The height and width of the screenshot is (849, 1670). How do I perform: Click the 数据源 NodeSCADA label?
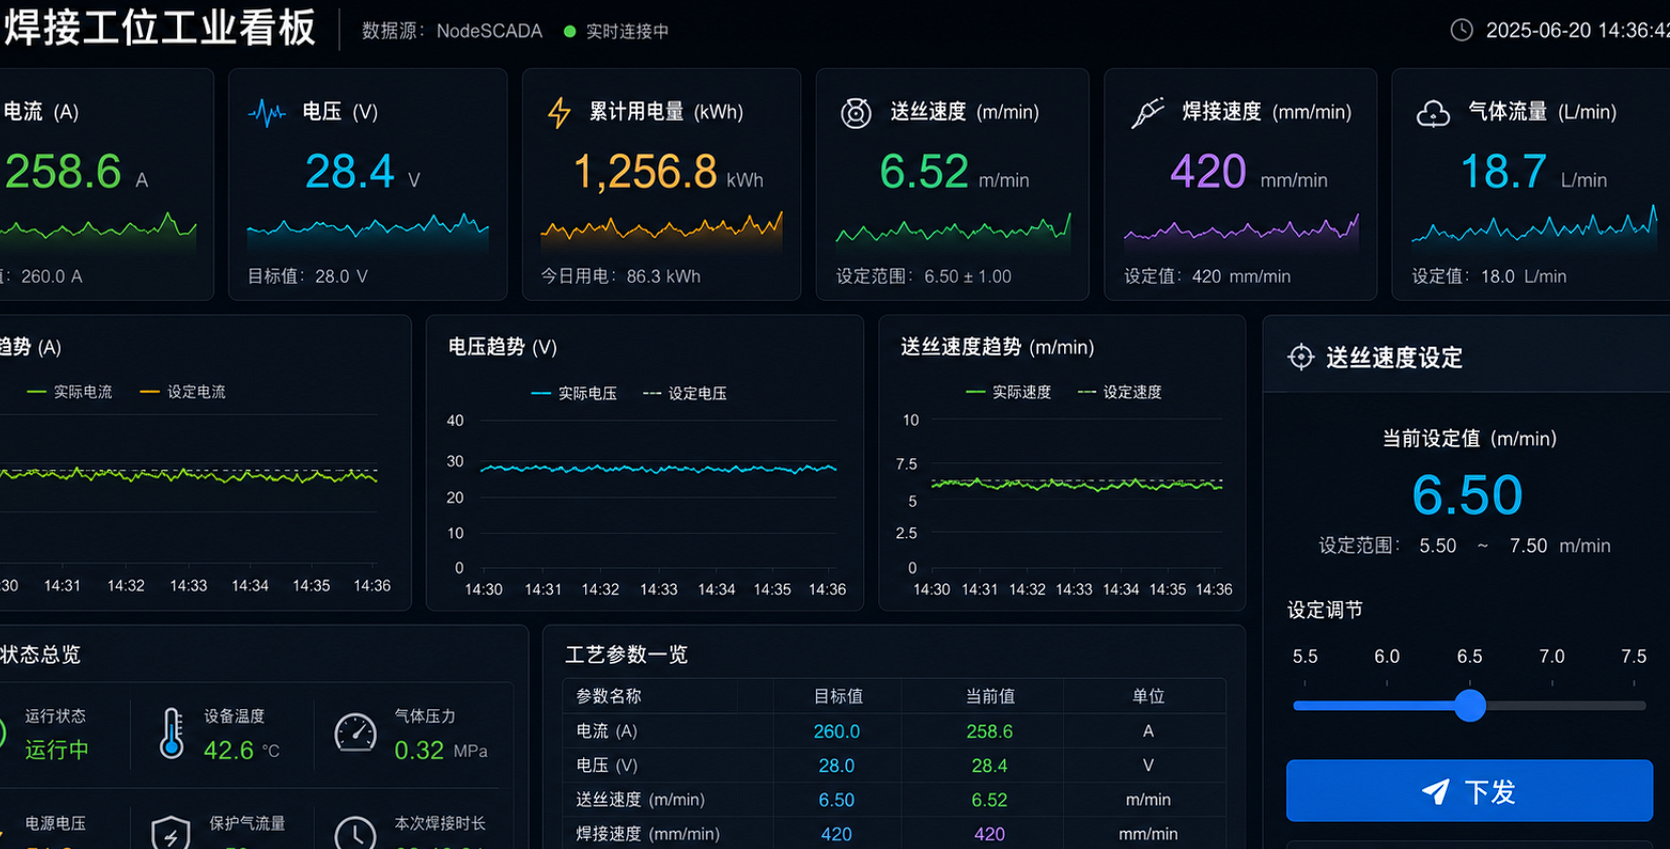[x=452, y=31]
